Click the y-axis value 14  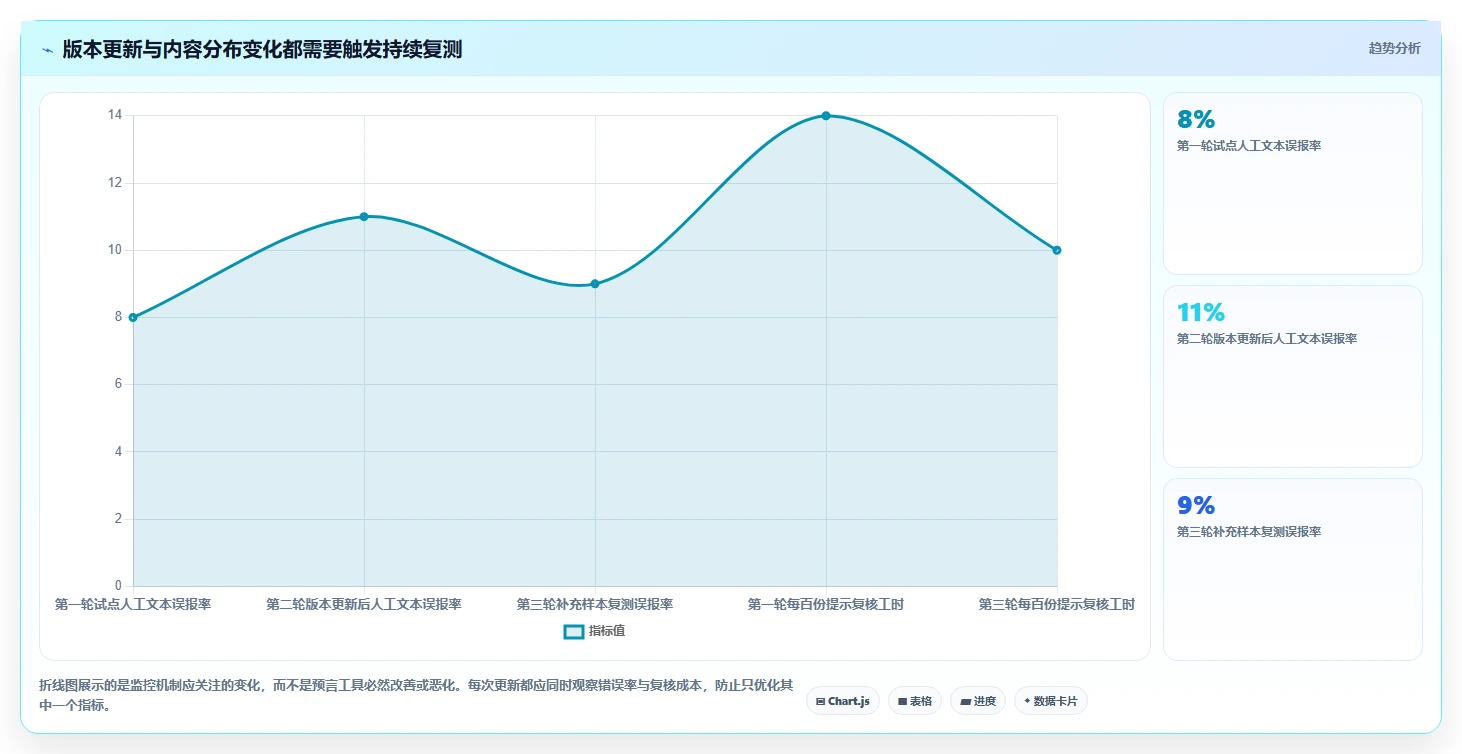[115, 115]
